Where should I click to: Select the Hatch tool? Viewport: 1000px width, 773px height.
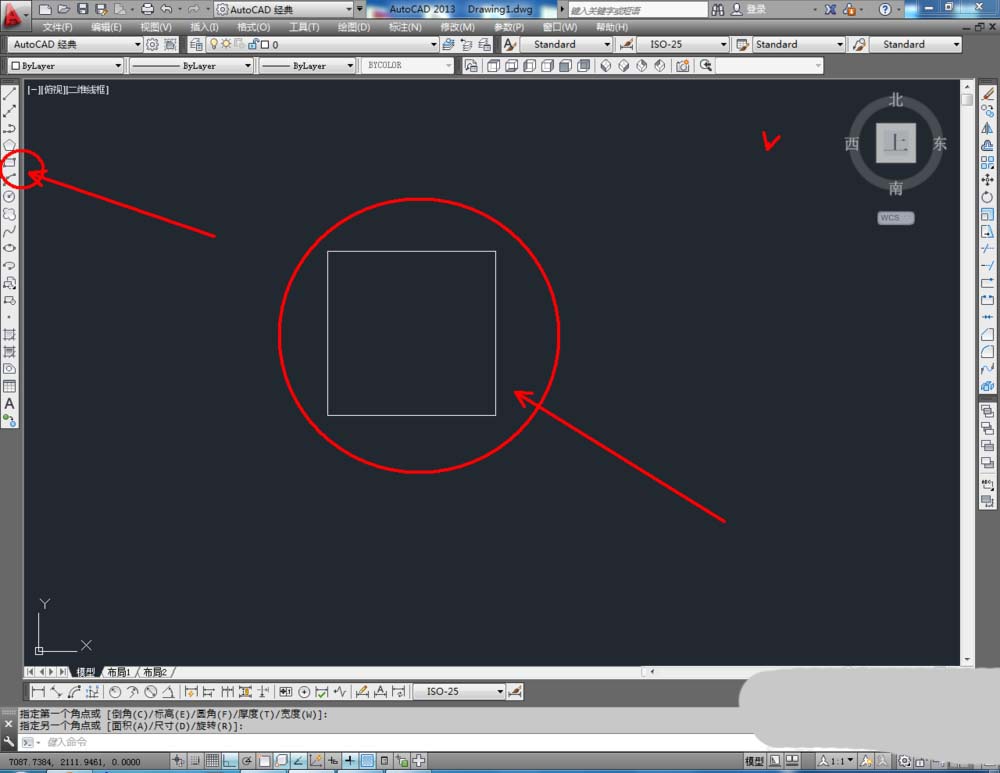(10, 334)
